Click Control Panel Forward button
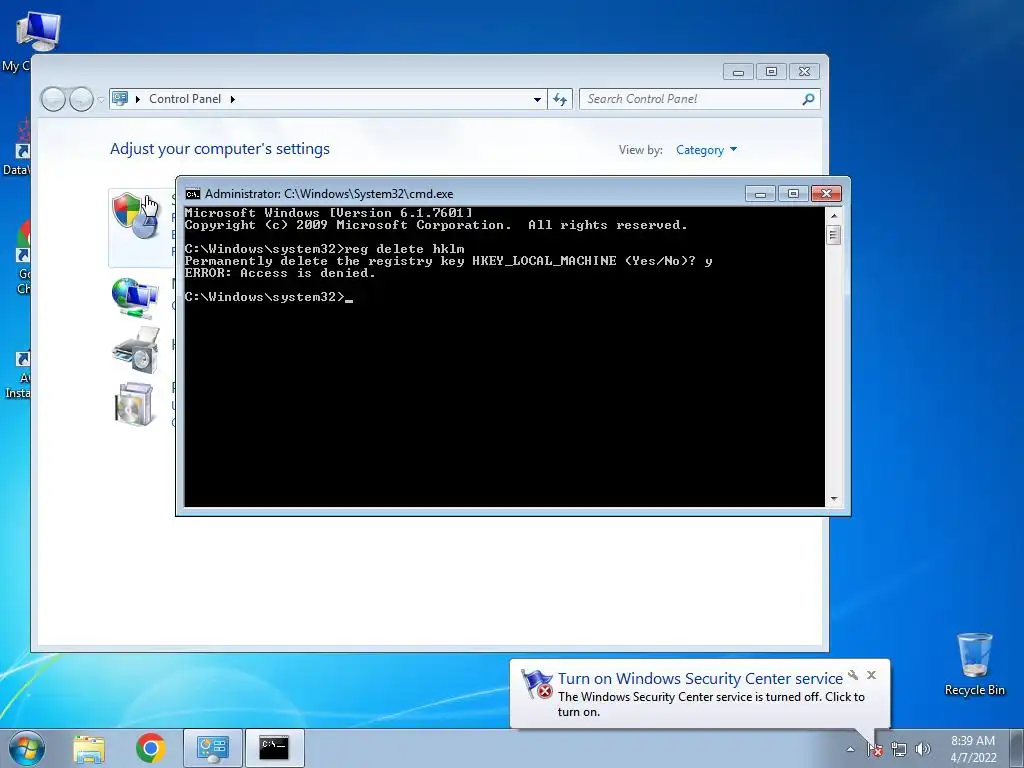This screenshot has width=1024, height=768. pyautogui.click(x=81, y=99)
